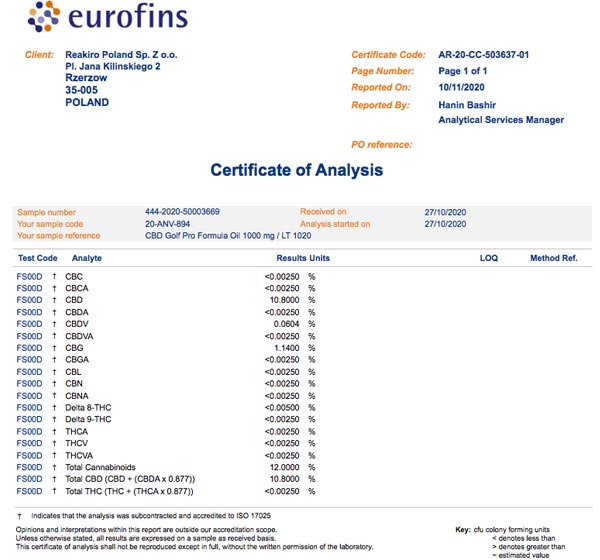Click reporter name Hanin Bashir

[x=467, y=105]
